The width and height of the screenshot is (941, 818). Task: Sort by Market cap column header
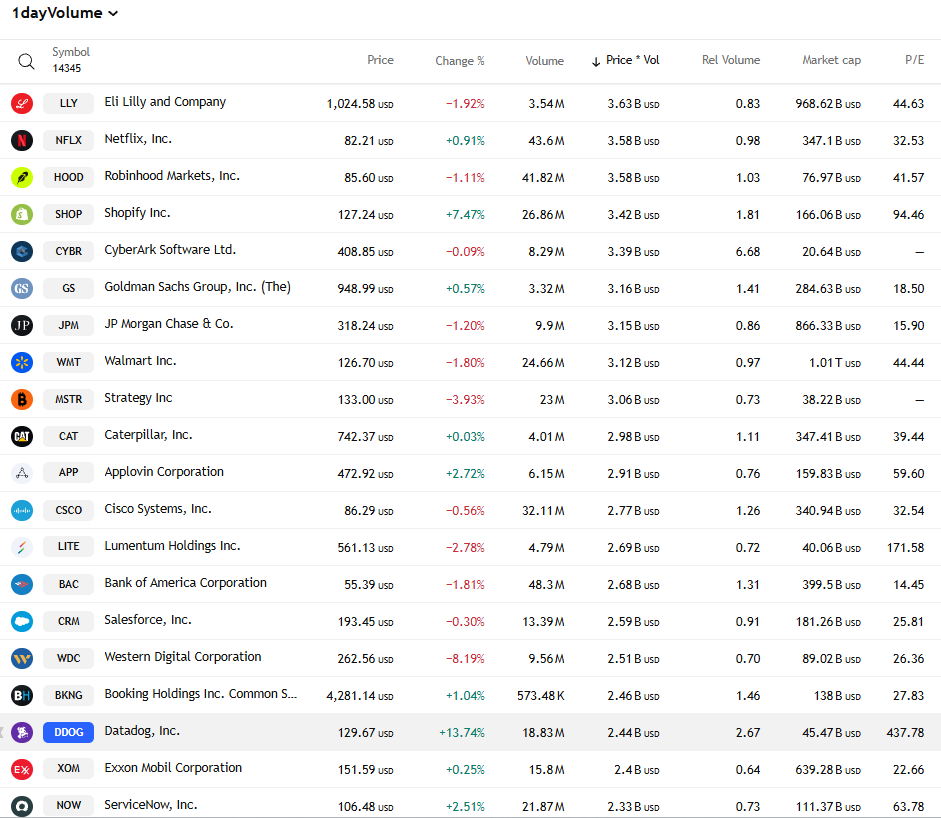point(831,60)
